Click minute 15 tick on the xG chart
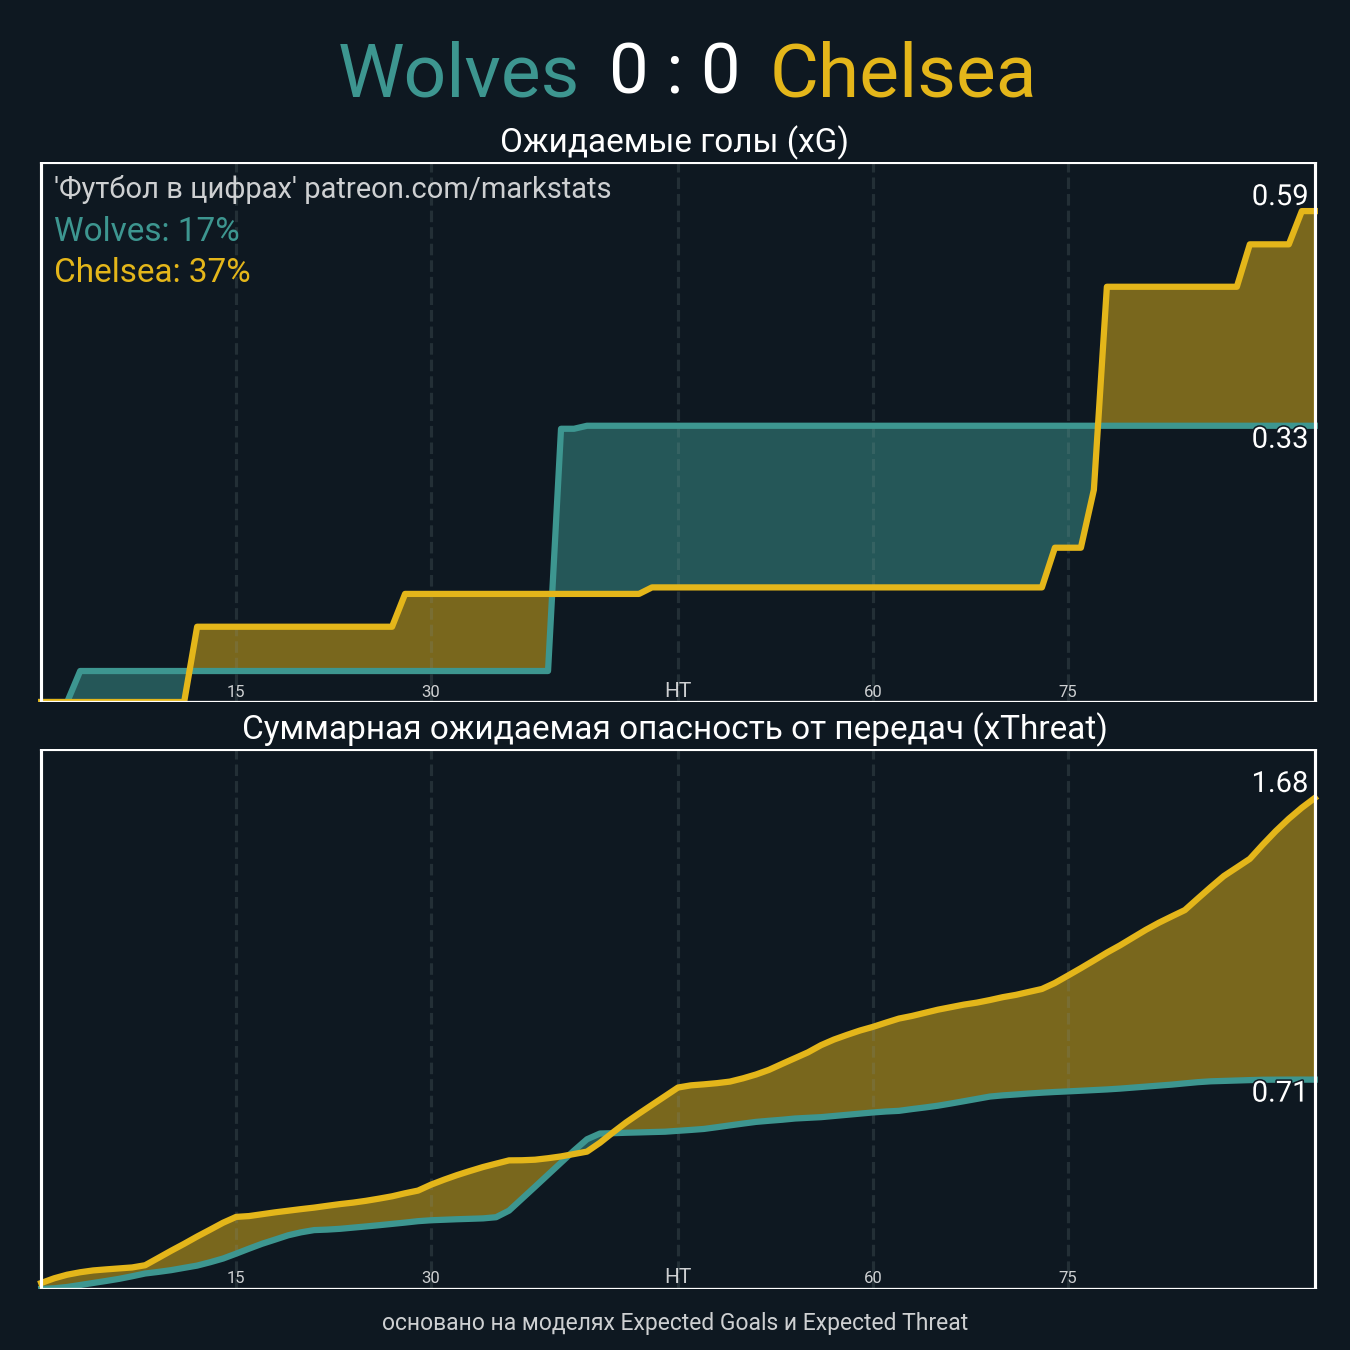 [236, 691]
